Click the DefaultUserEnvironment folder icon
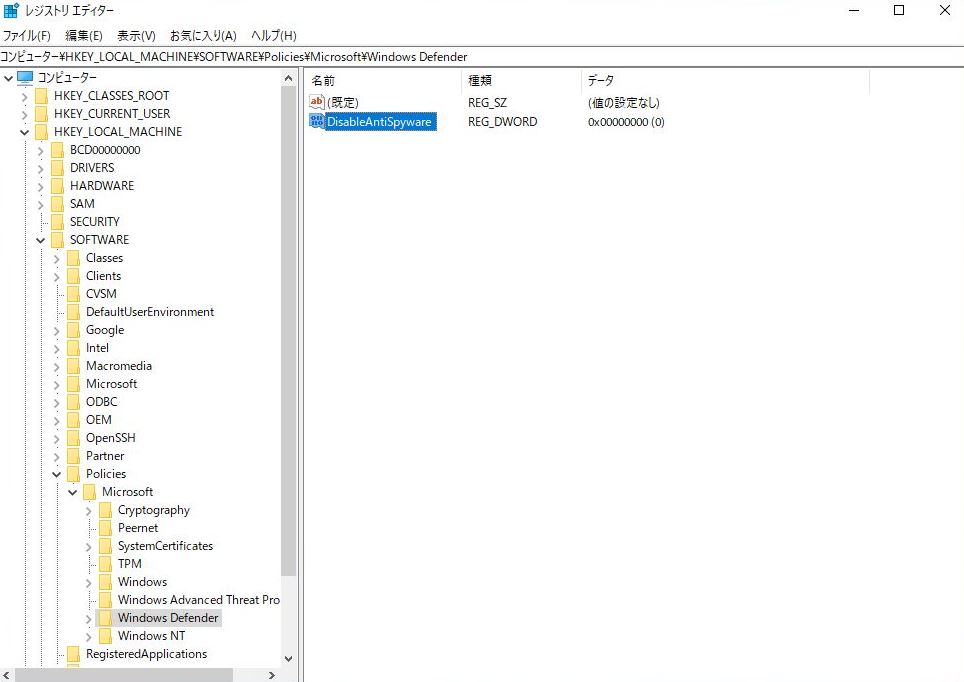Screen dimensions: 964x682 coord(74,312)
